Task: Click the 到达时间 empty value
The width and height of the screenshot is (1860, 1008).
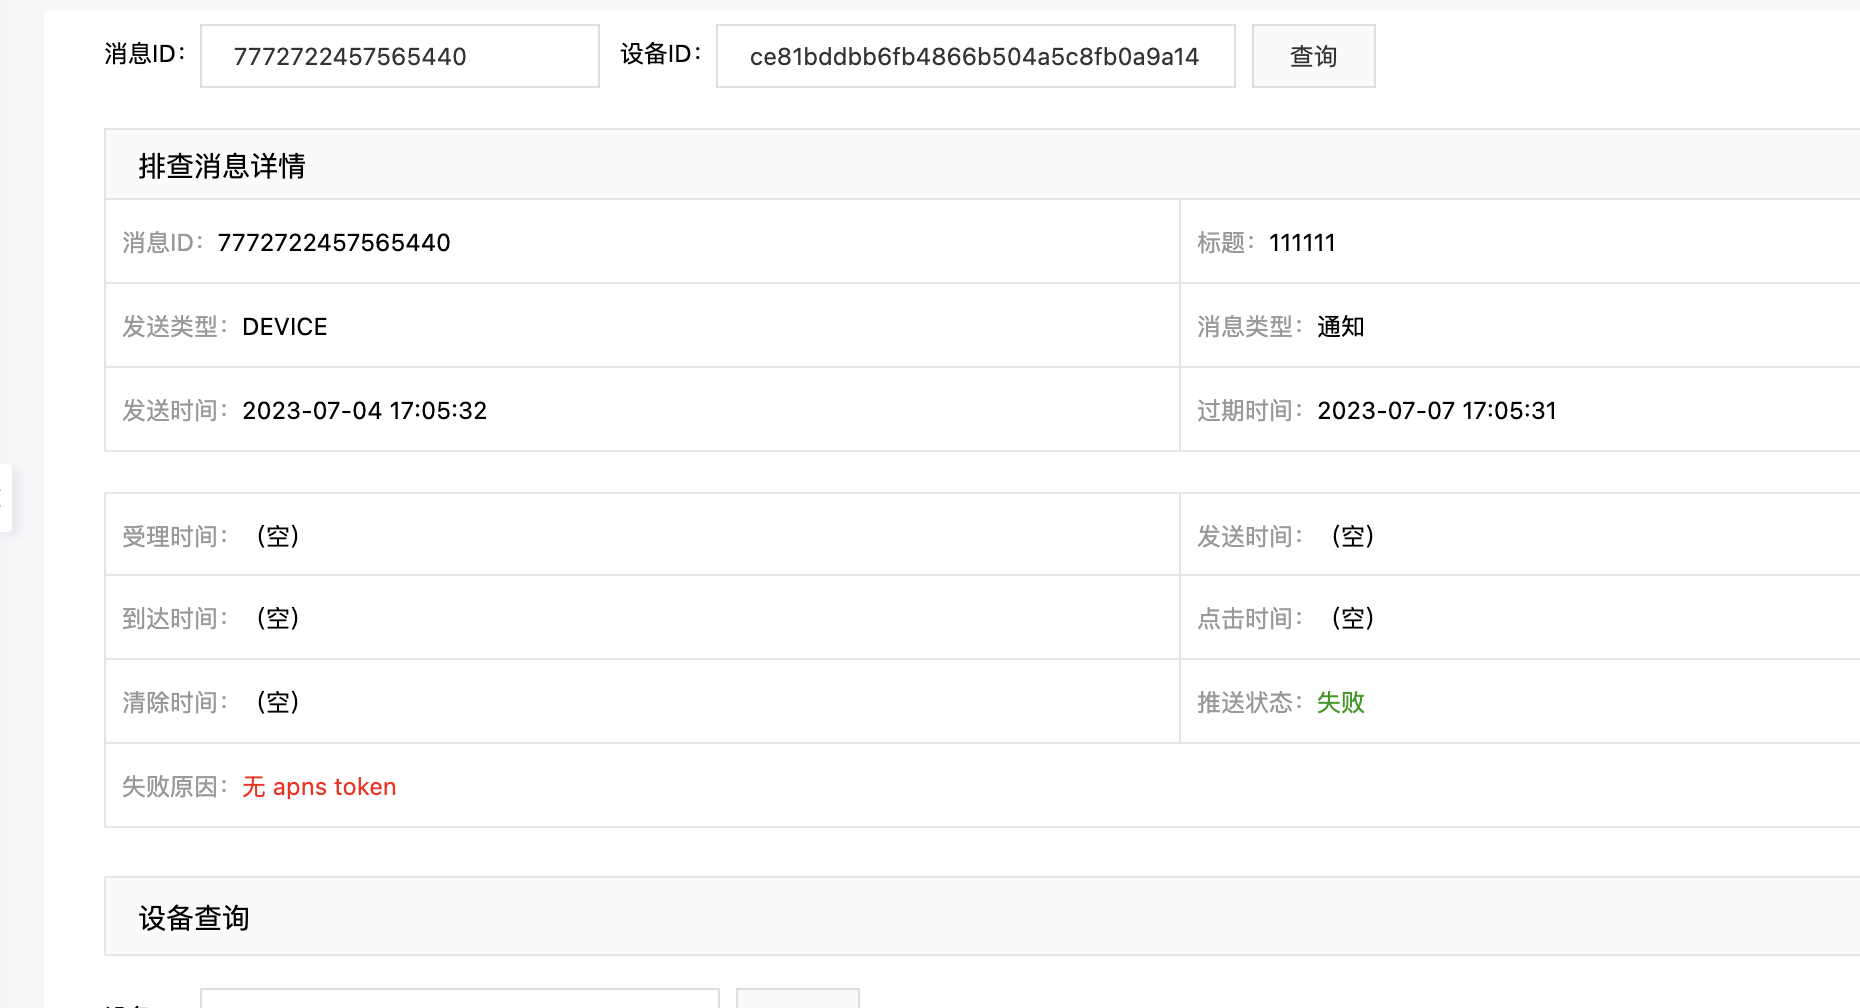Action: pos(278,619)
